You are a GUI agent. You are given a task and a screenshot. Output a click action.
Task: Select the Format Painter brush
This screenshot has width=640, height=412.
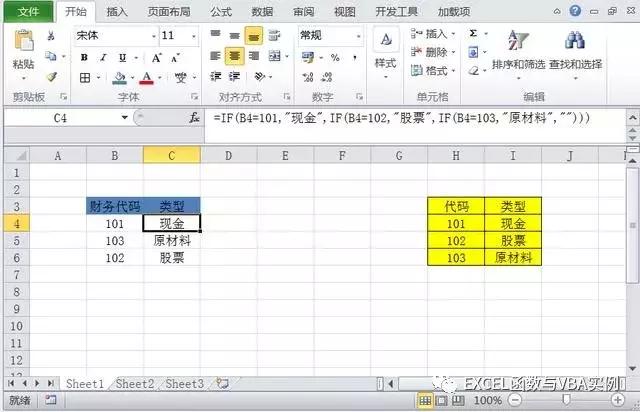coord(51,76)
